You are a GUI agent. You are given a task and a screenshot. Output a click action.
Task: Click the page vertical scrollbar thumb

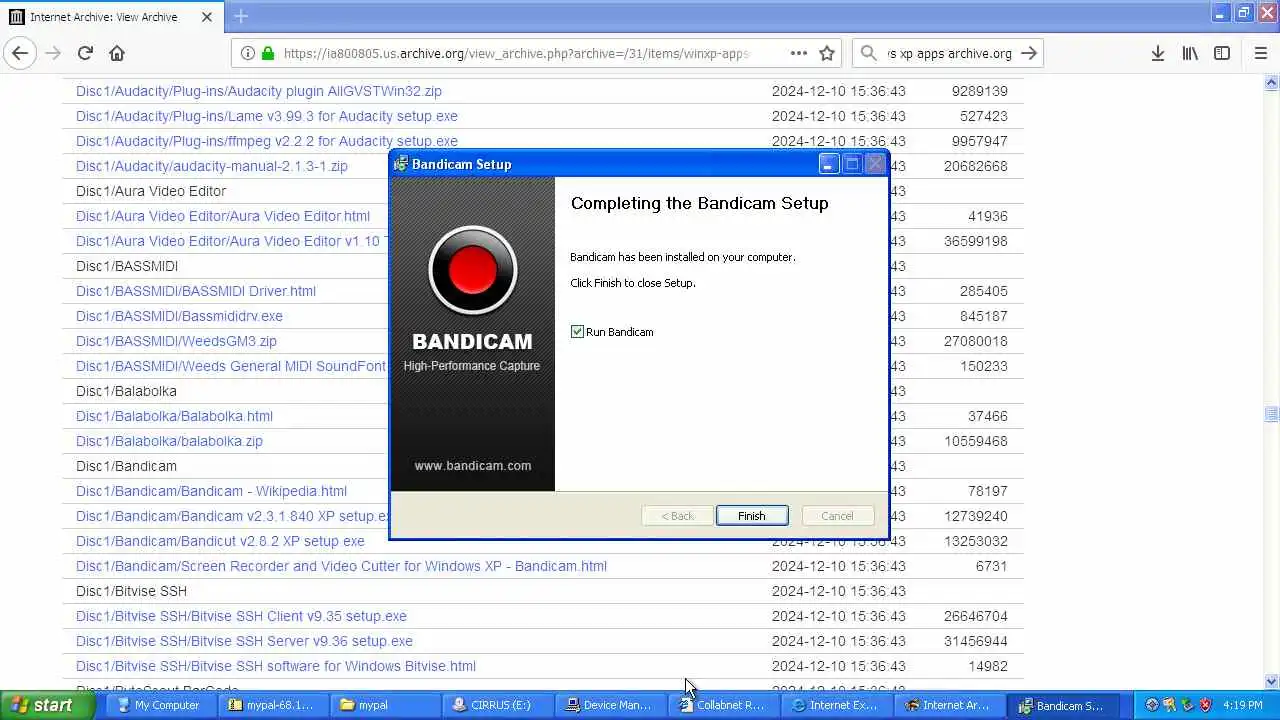pos(1271,414)
